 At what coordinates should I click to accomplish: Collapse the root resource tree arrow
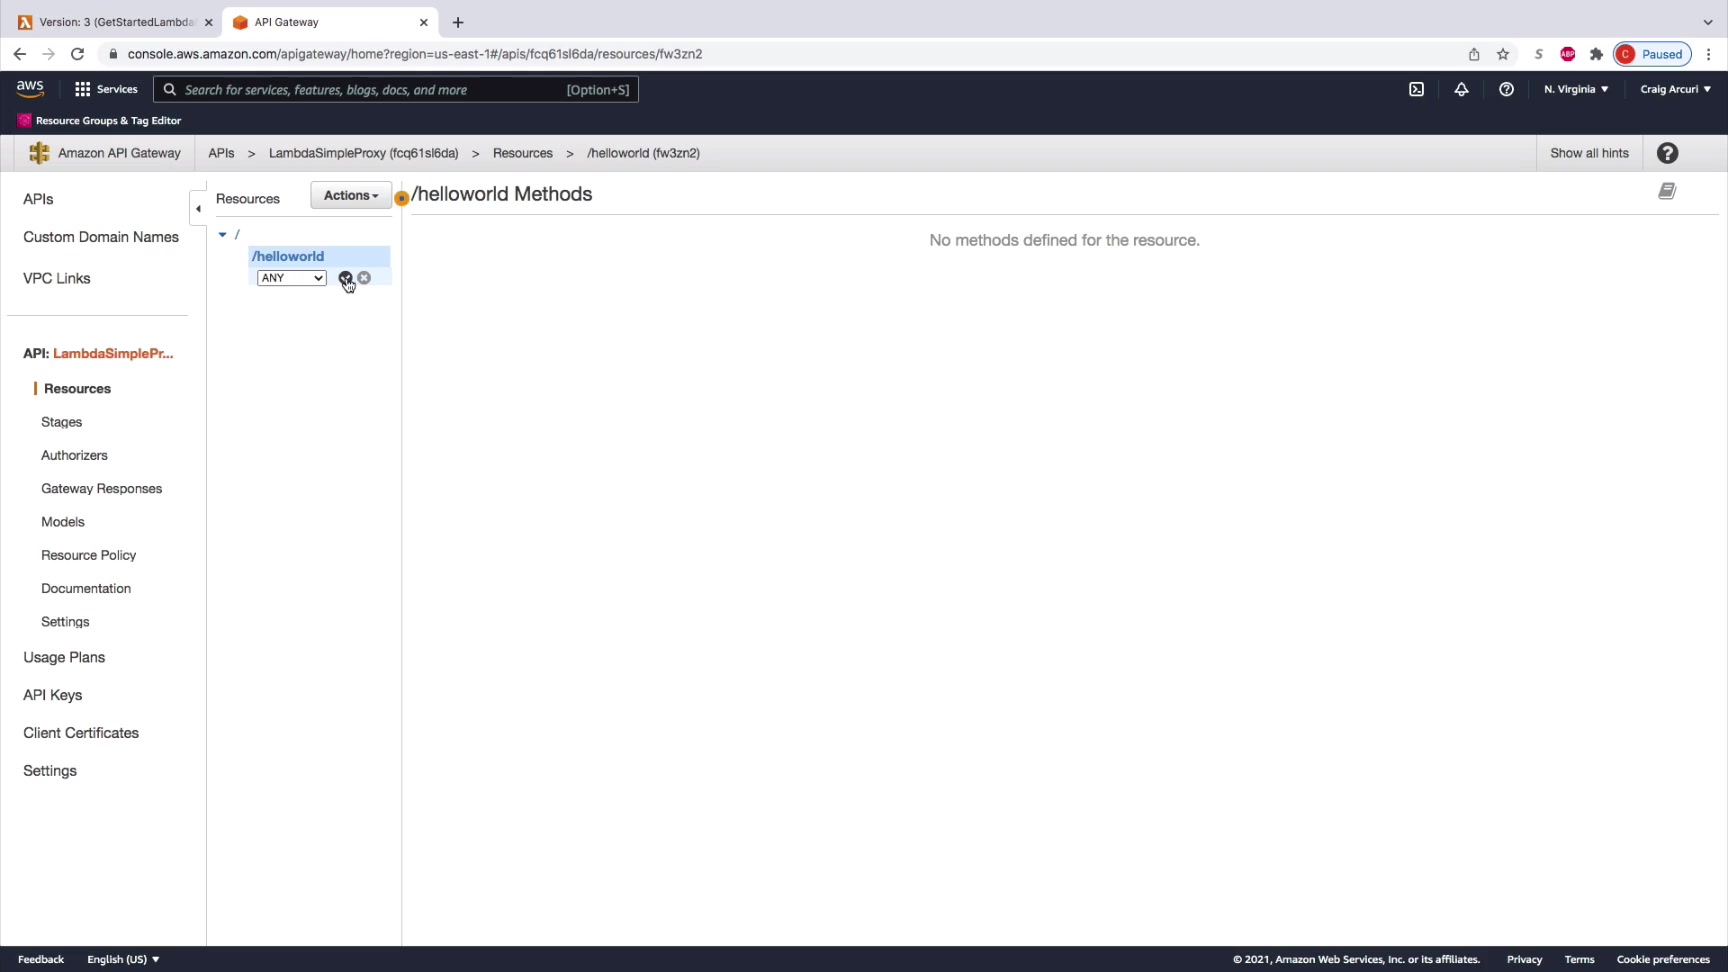pyautogui.click(x=222, y=234)
